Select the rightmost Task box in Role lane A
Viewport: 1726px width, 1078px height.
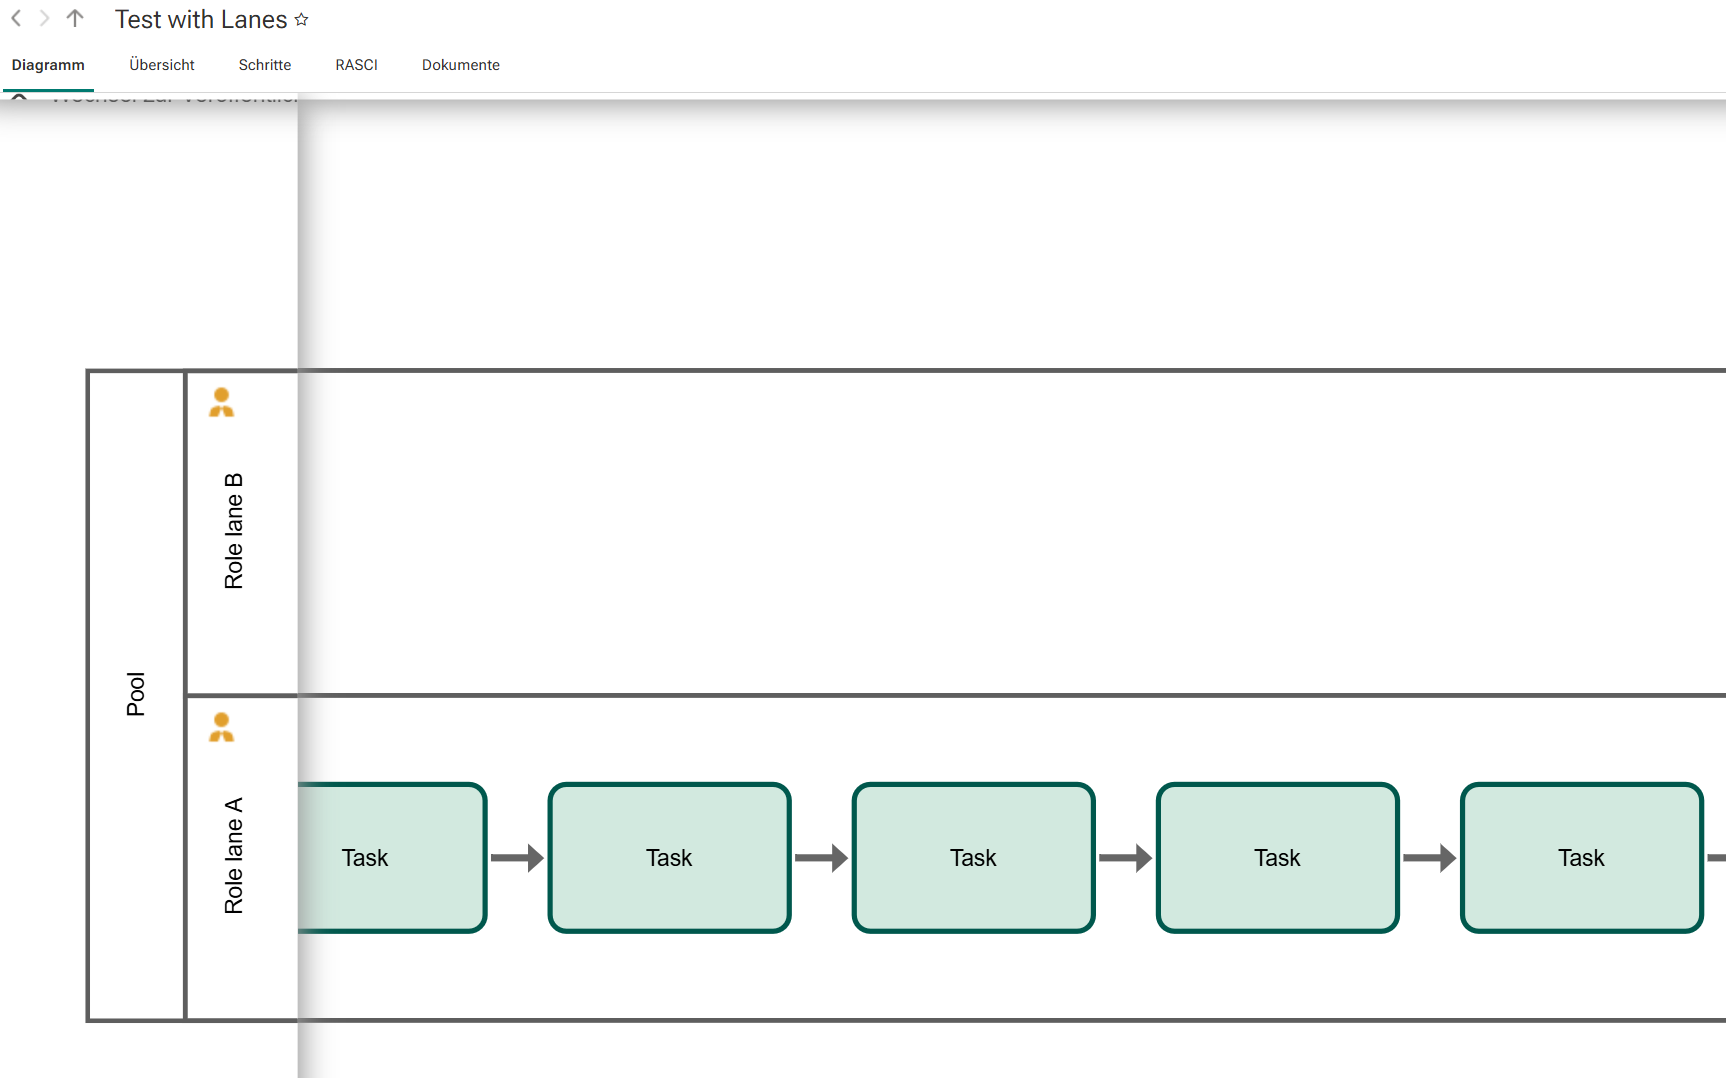(x=1581, y=858)
